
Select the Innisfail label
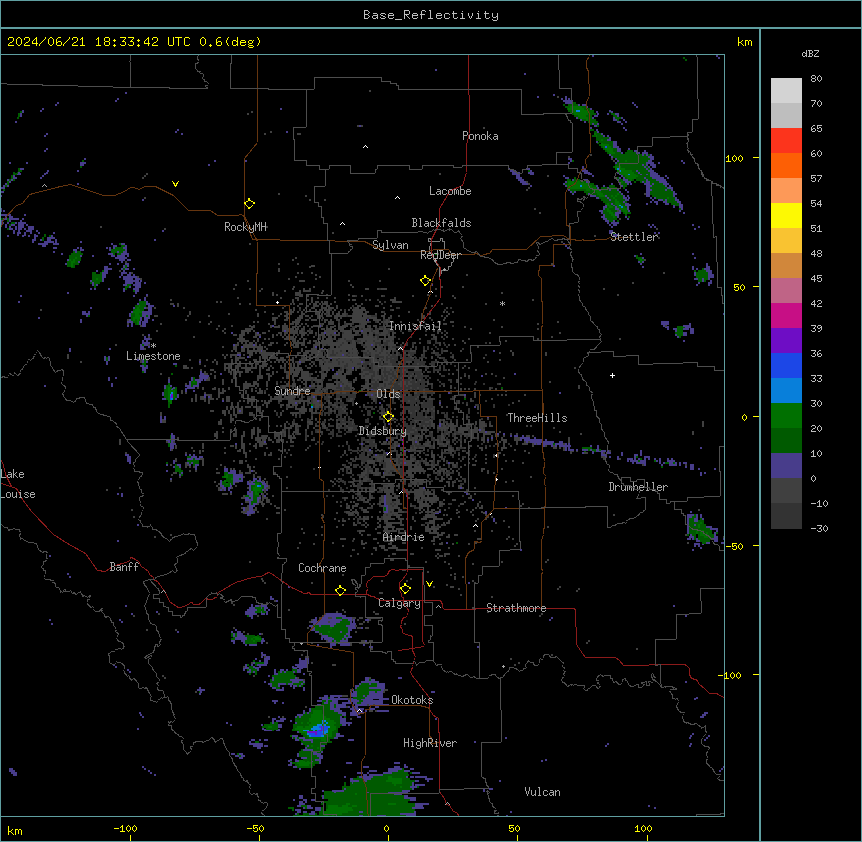(x=415, y=326)
